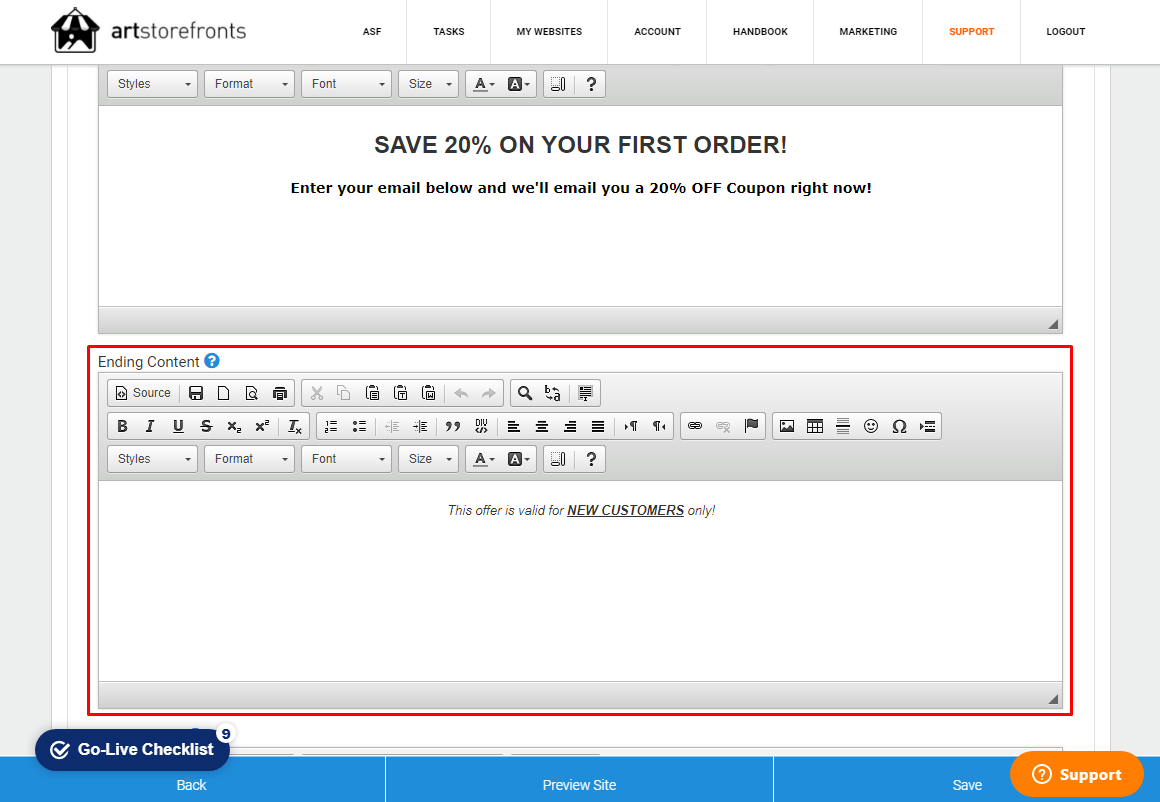Open Styles dropdown in Ending Content editor
The width and height of the screenshot is (1160, 802).
[x=152, y=459]
